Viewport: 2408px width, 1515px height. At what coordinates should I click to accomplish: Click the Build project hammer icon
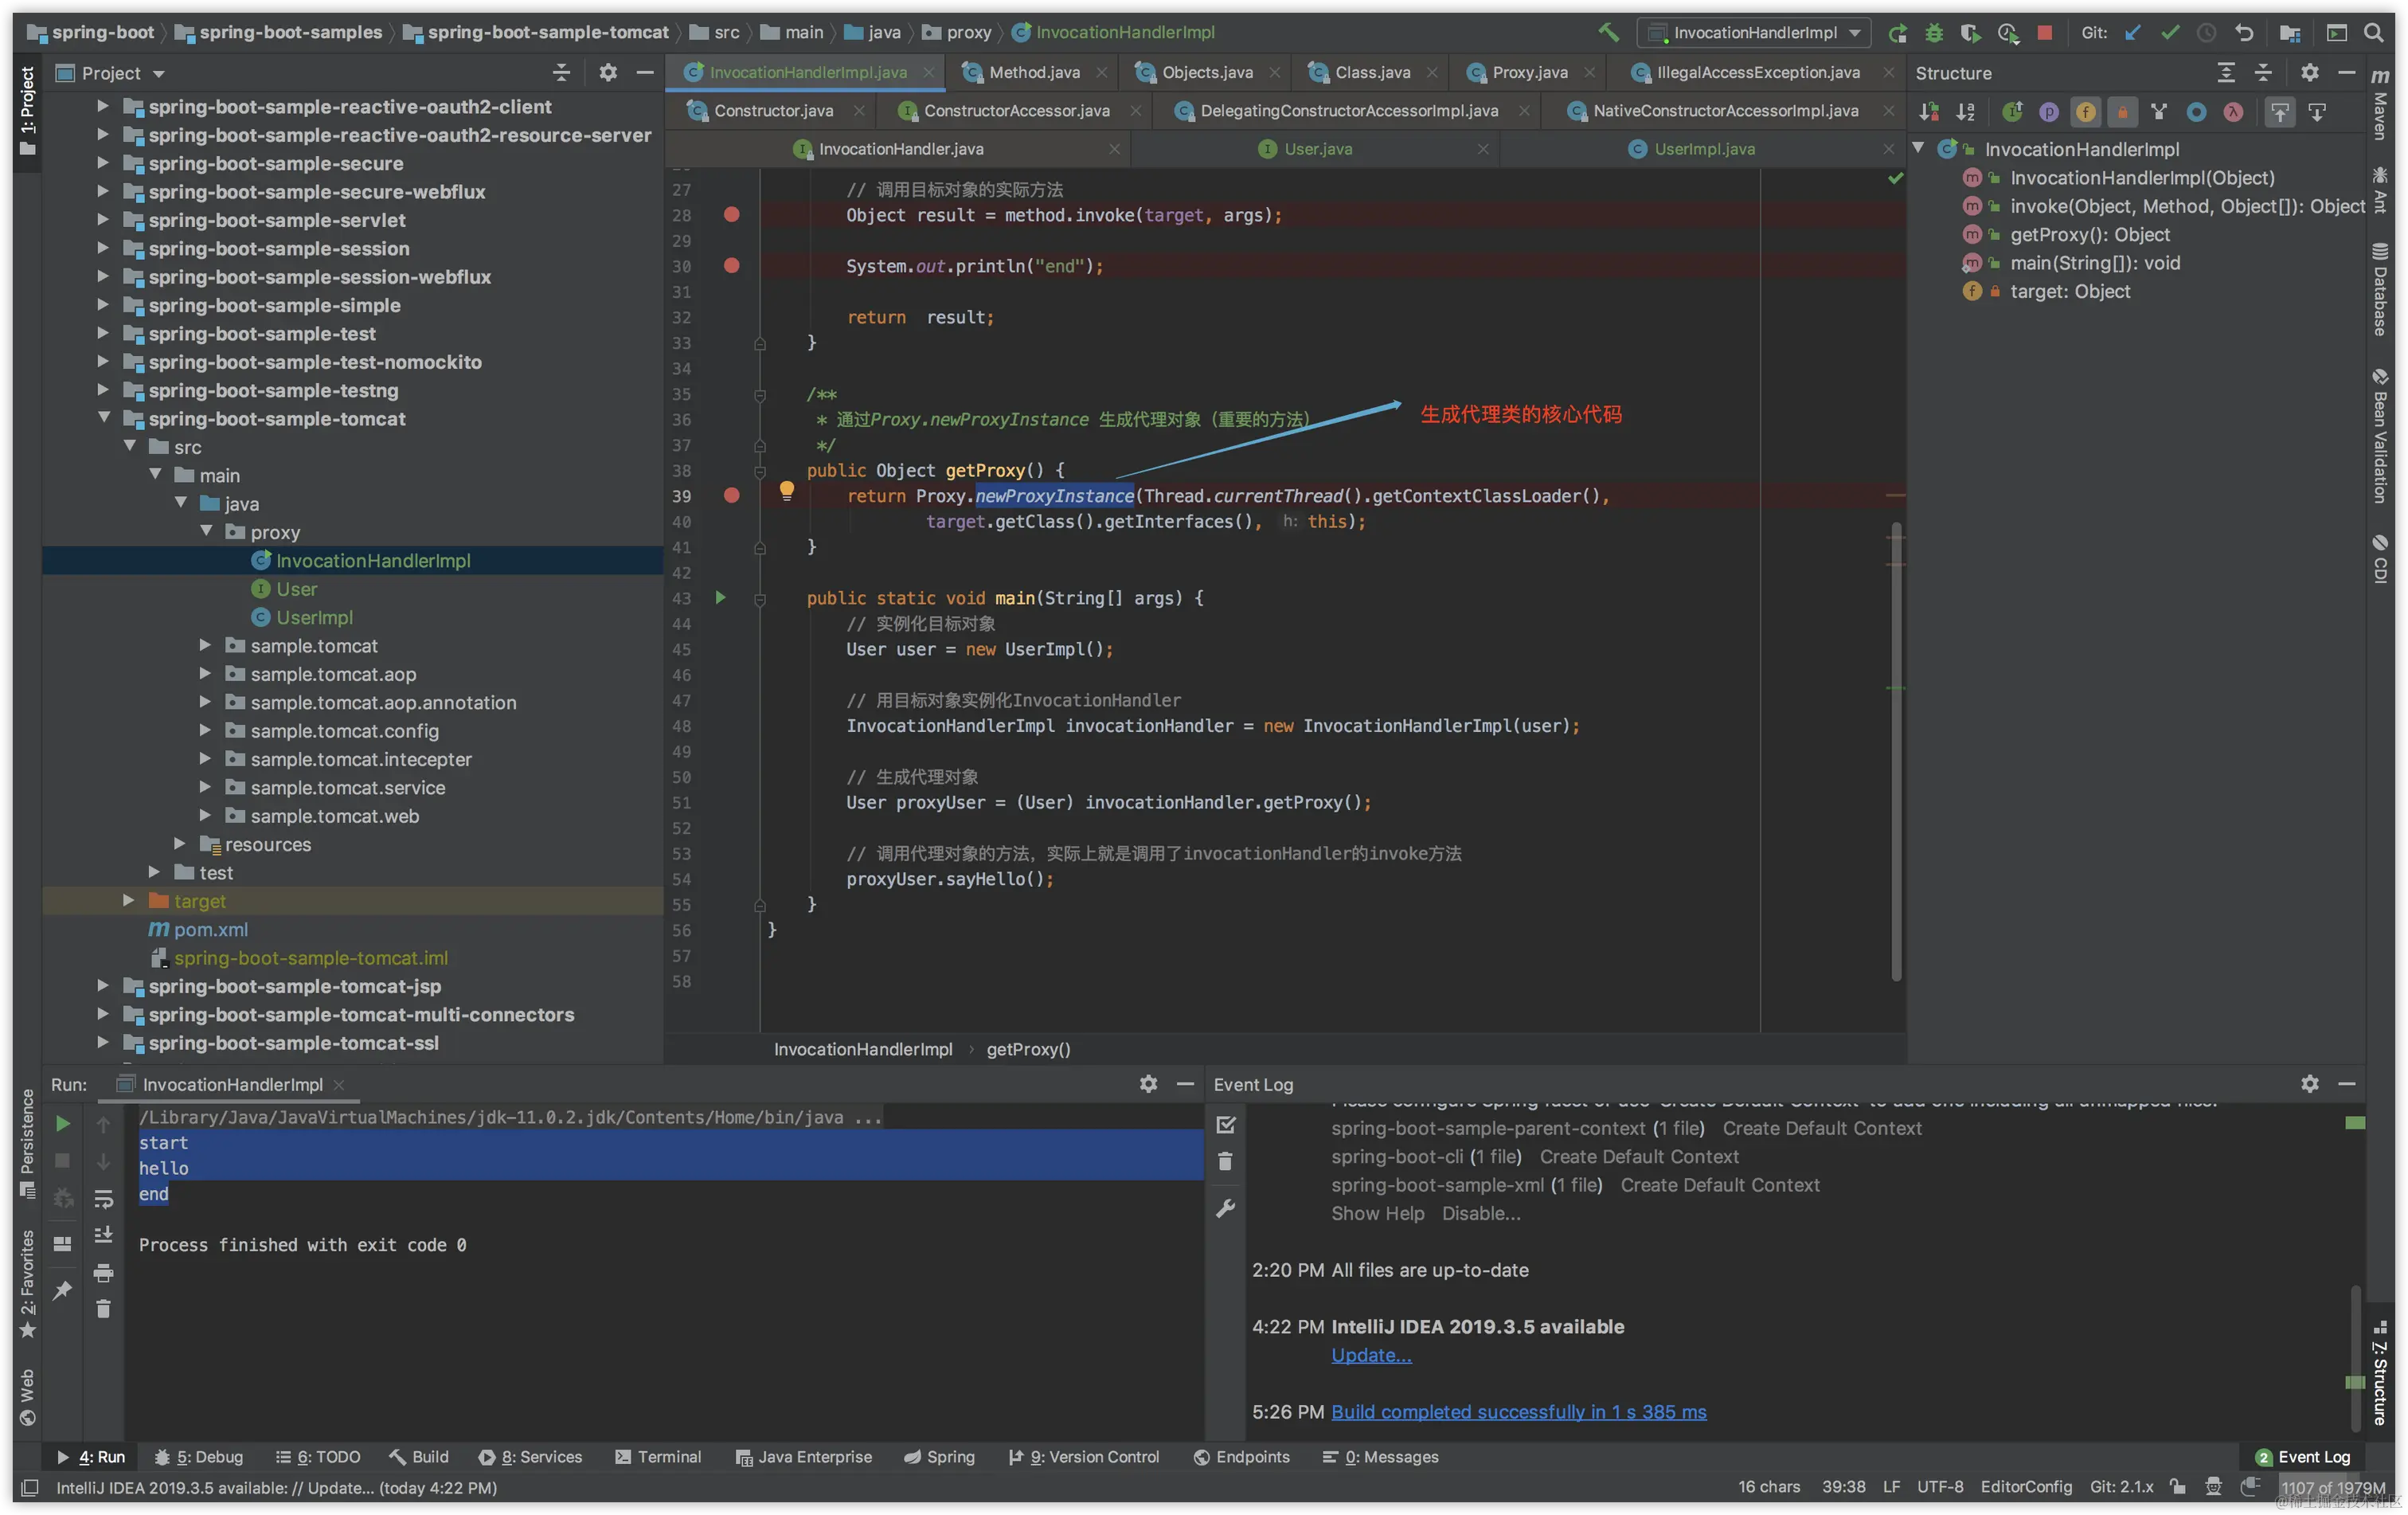click(x=1608, y=32)
